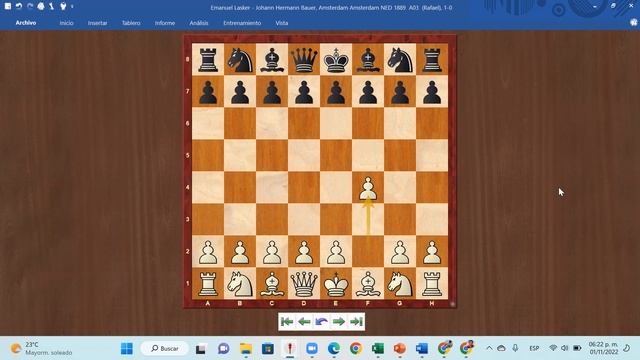Select the white king on e1

tap(336, 284)
